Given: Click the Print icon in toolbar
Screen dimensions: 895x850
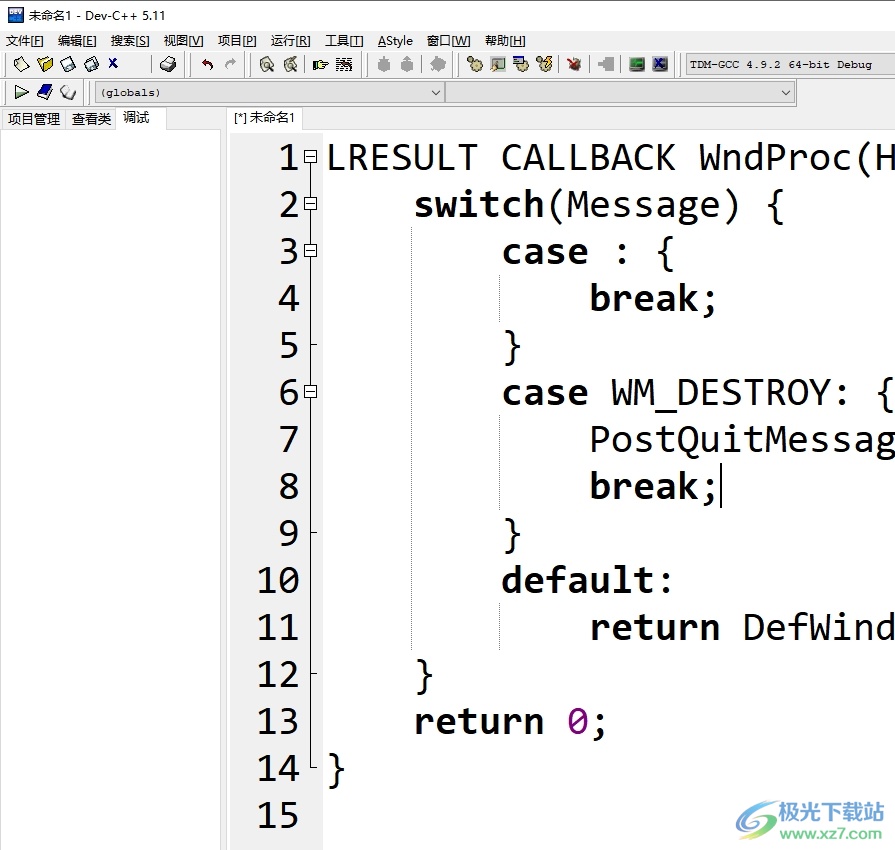Looking at the screenshot, I should [168, 64].
